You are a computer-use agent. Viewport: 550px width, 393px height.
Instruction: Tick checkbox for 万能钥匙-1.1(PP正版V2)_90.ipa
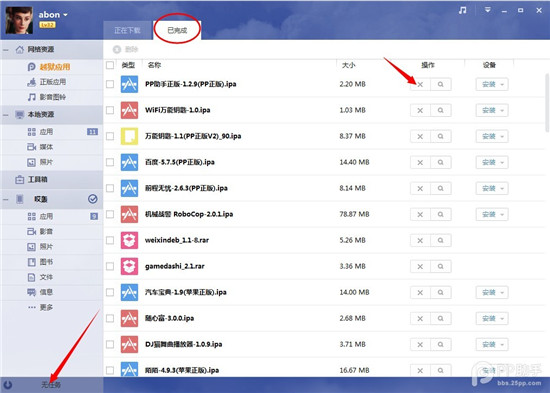[110, 136]
